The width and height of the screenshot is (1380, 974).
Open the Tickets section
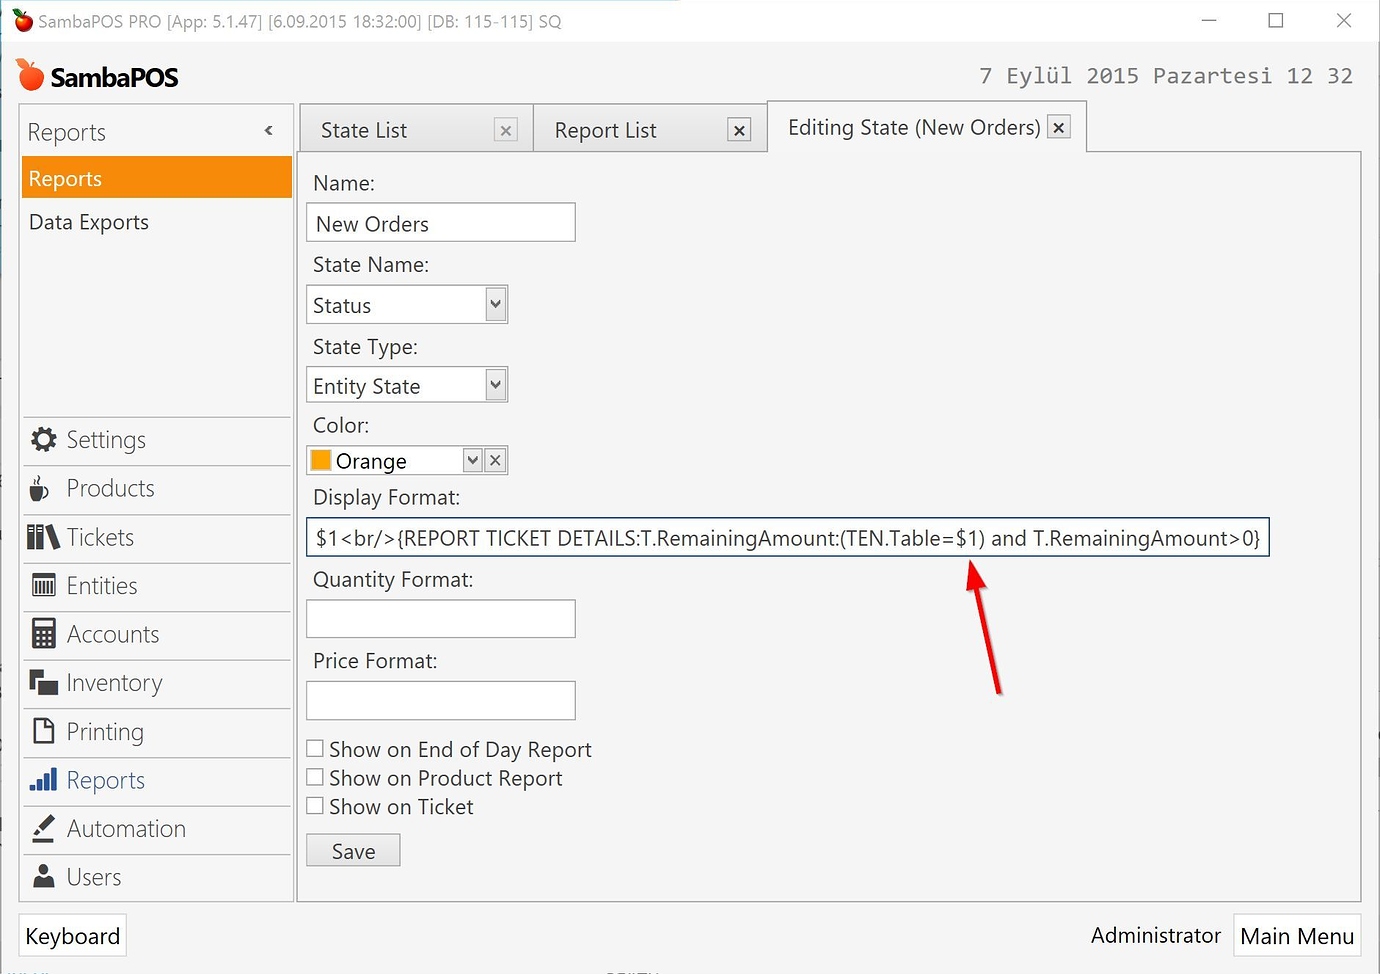point(98,537)
